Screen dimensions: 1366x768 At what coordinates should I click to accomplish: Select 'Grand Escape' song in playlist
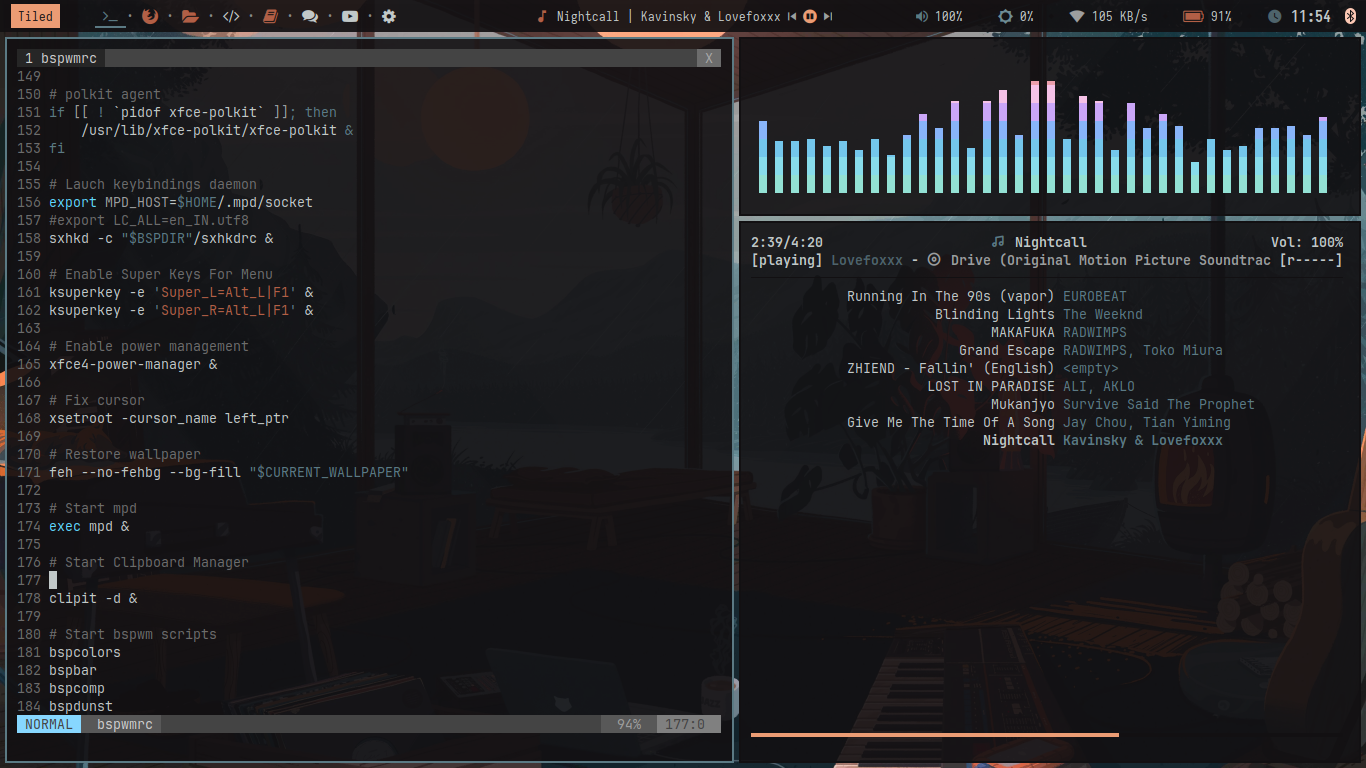1006,350
